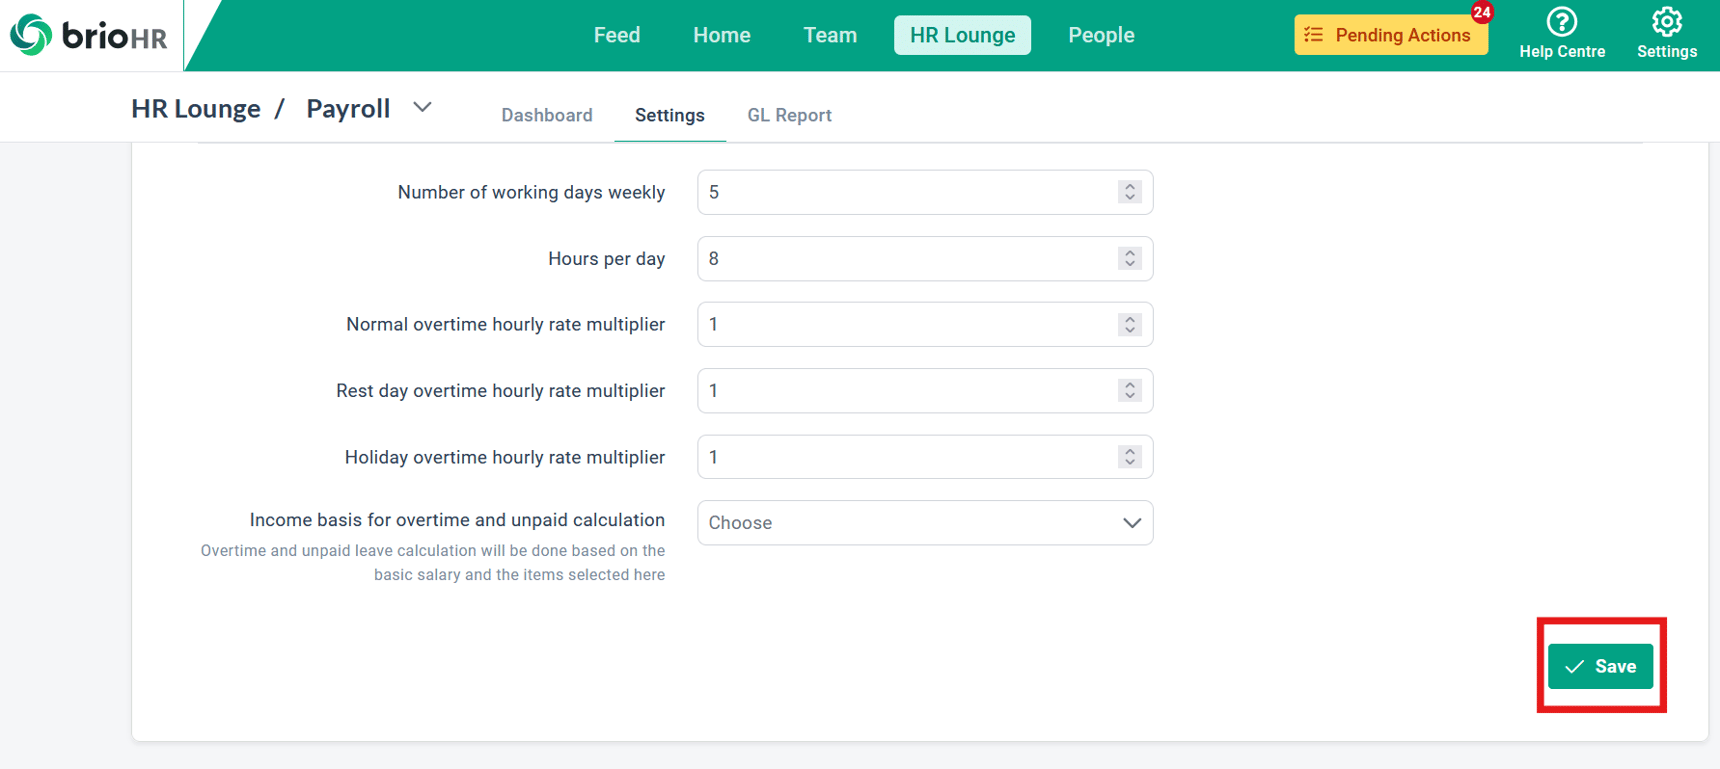The height and width of the screenshot is (769, 1720).
Task: Click the Save button
Action: click(1600, 666)
